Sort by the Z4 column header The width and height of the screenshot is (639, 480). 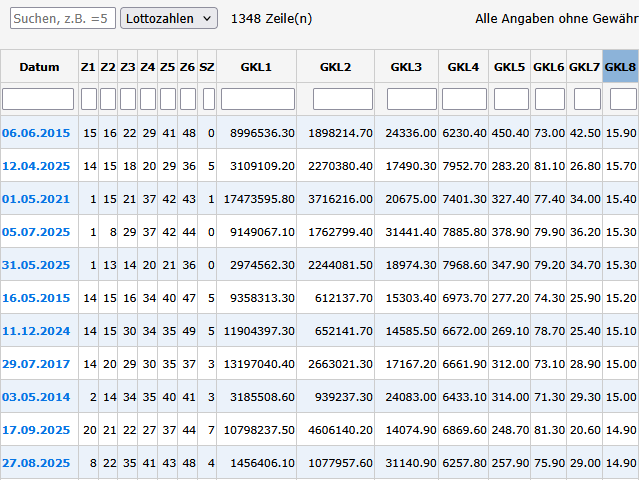[x=148, y=66]
